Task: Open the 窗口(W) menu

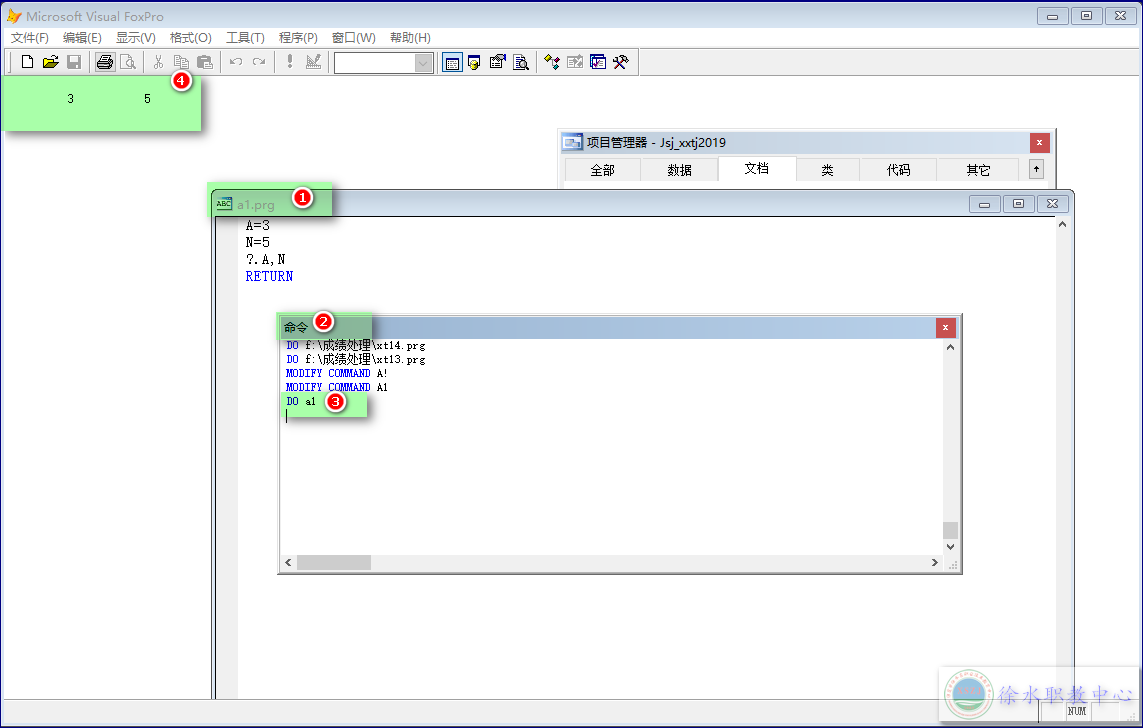Action: point(354,37)
